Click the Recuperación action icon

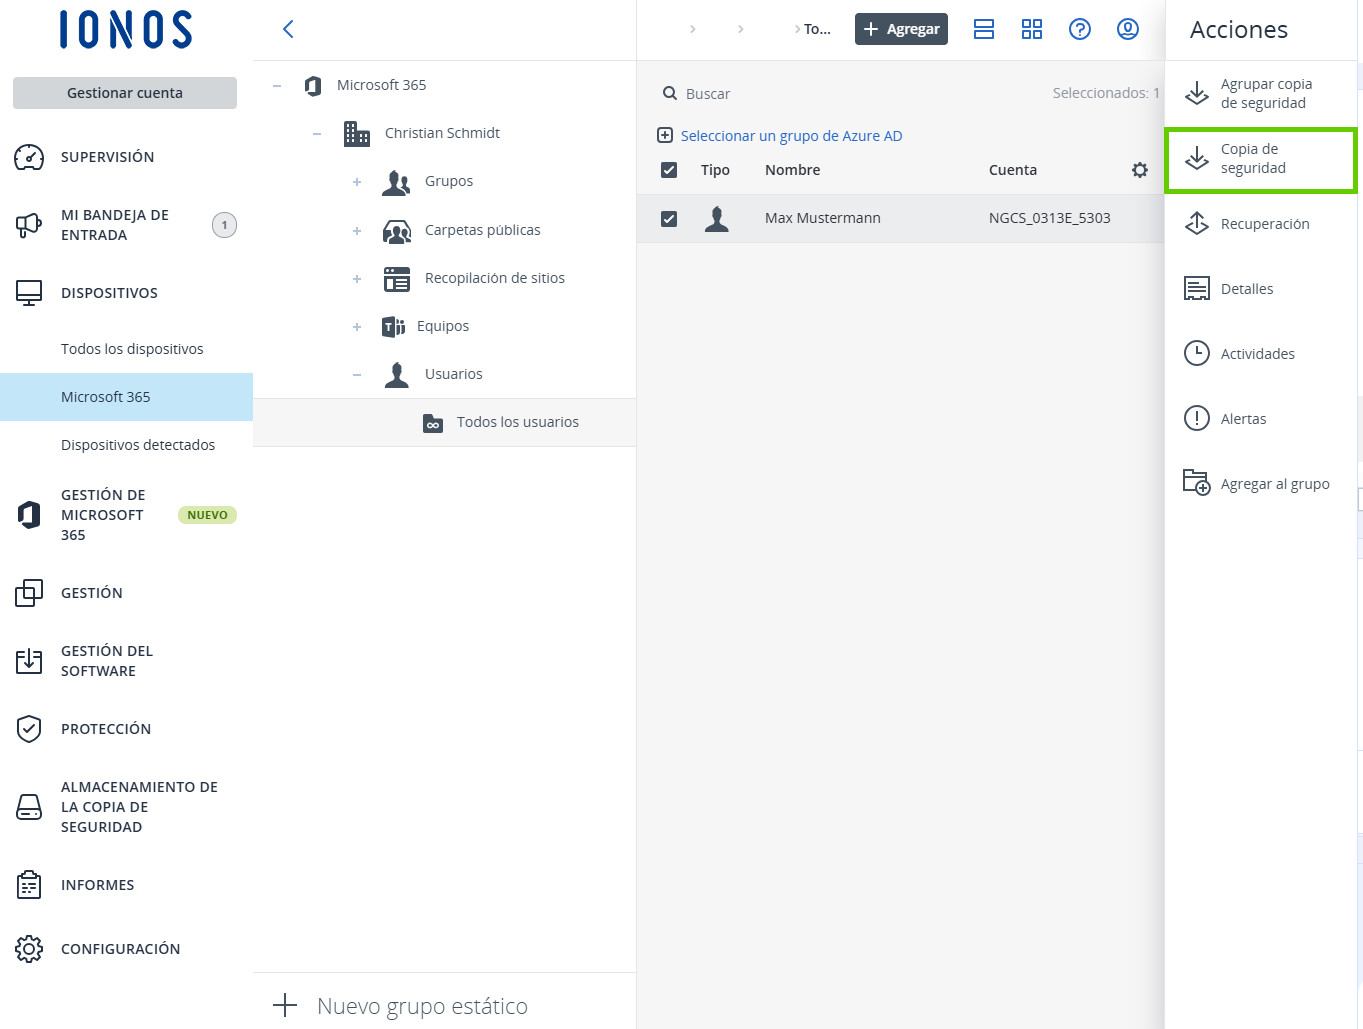point(1197,224)
